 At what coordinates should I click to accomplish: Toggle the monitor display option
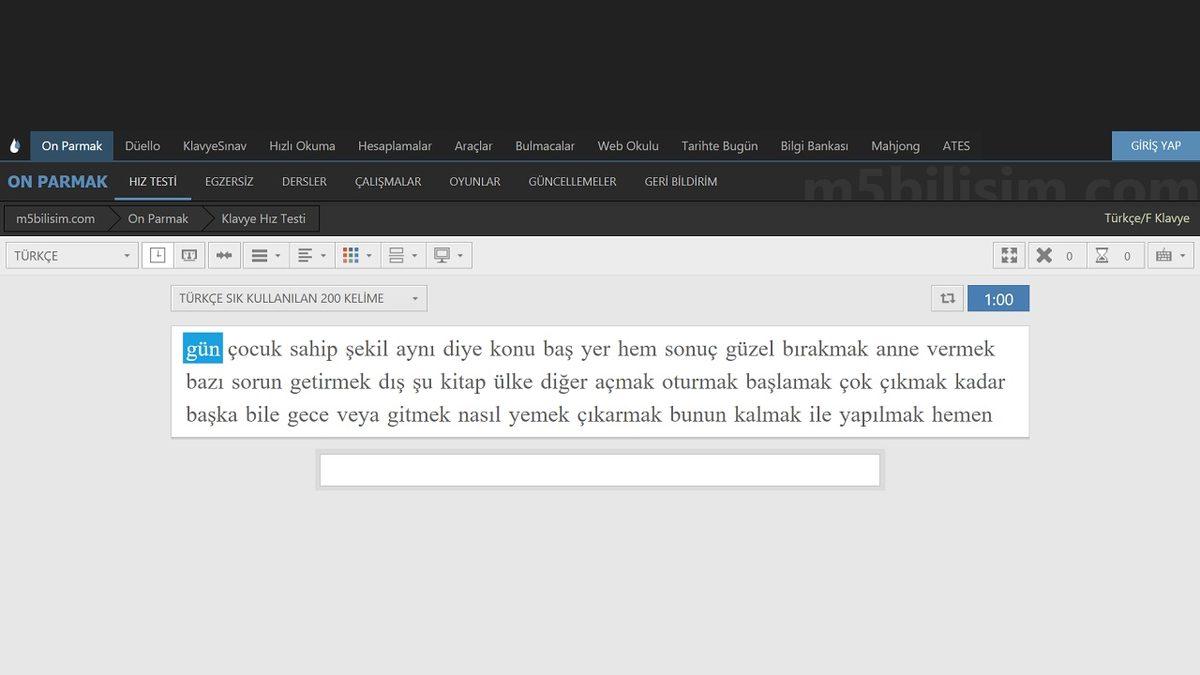click(x=443, y=255)
